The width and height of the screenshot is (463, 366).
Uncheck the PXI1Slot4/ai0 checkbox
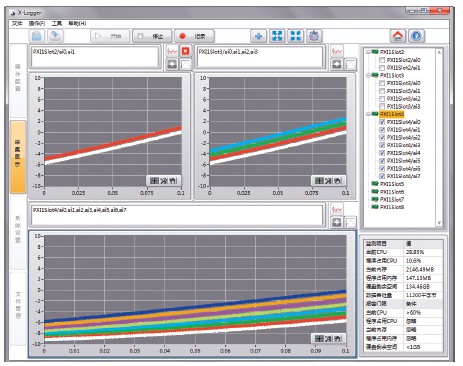pyautogui.click(x=382, y=122)
